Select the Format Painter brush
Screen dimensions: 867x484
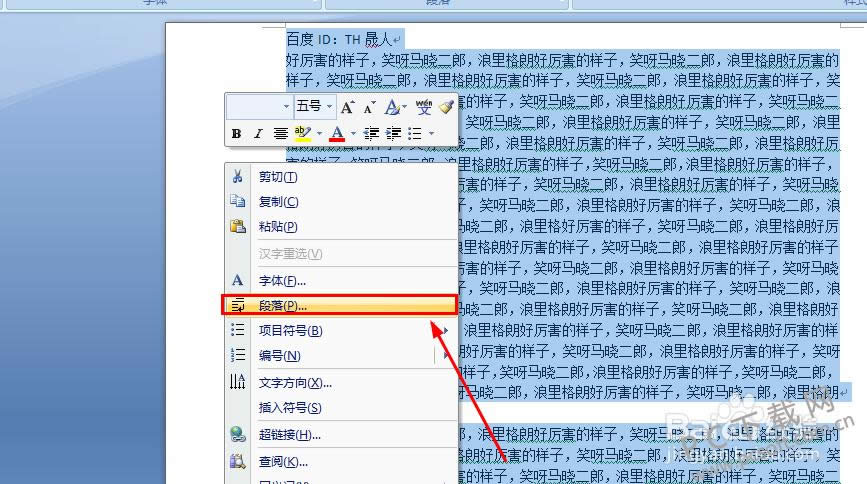click(x=446, y=106)
